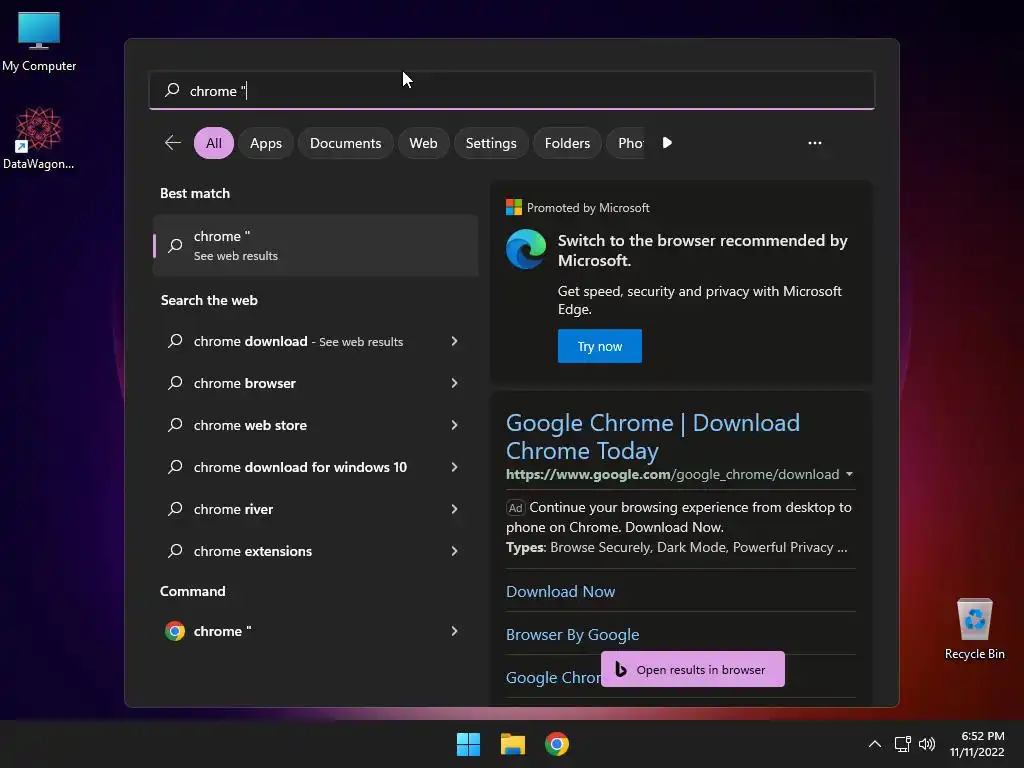Show more filter tabs with the arrow
1024x768 pixels.
tap(667, 143)
